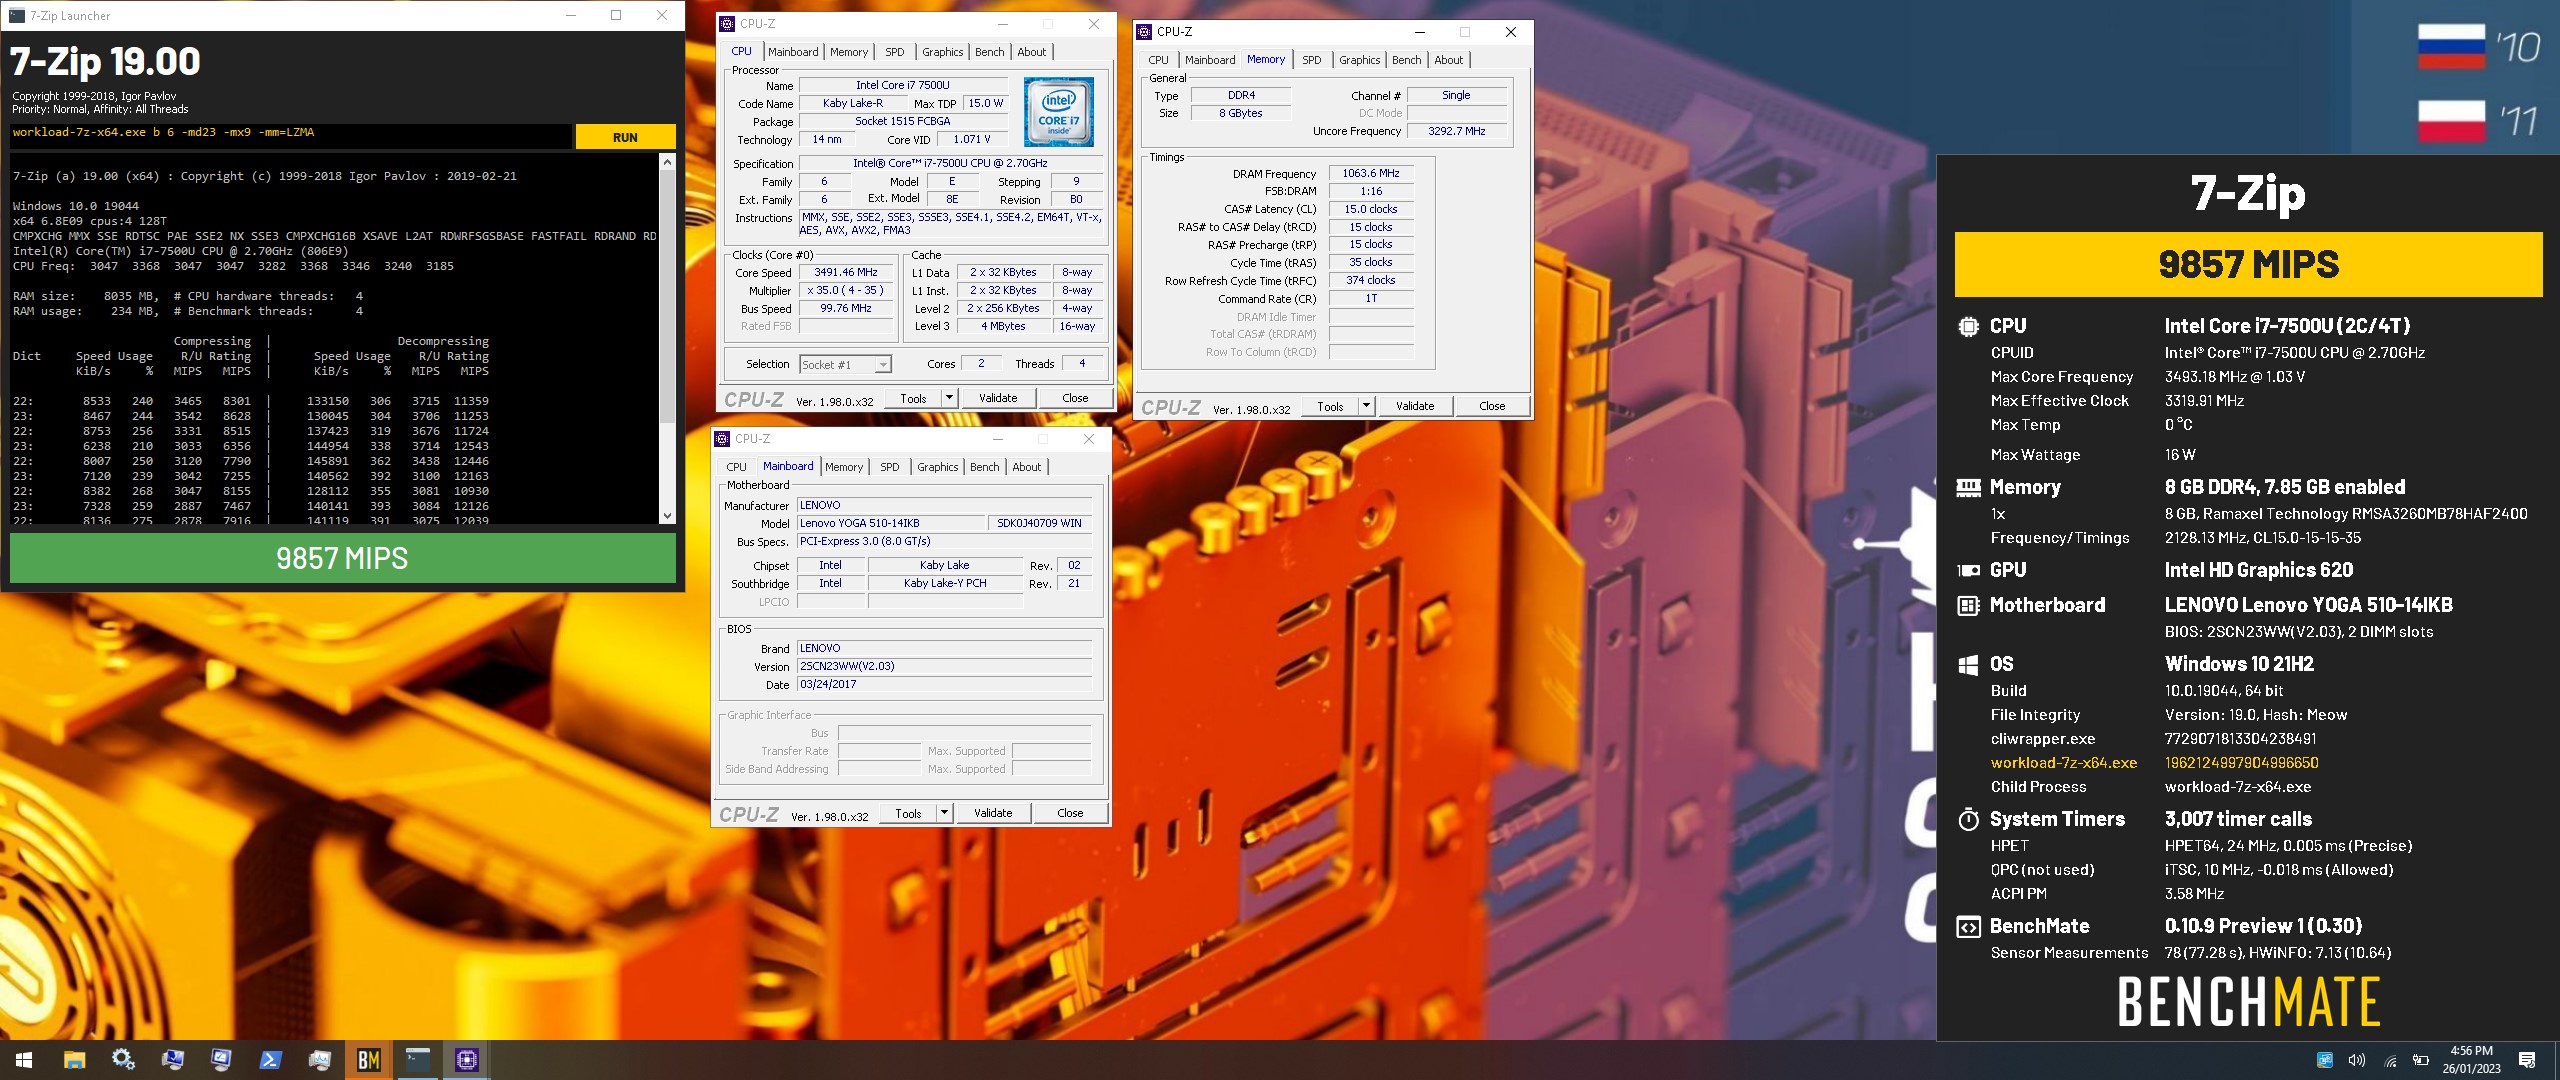Click Validate in CPU-Z CPU window
Viewport: 2560px width, 1080px height.
pos(998,398)
